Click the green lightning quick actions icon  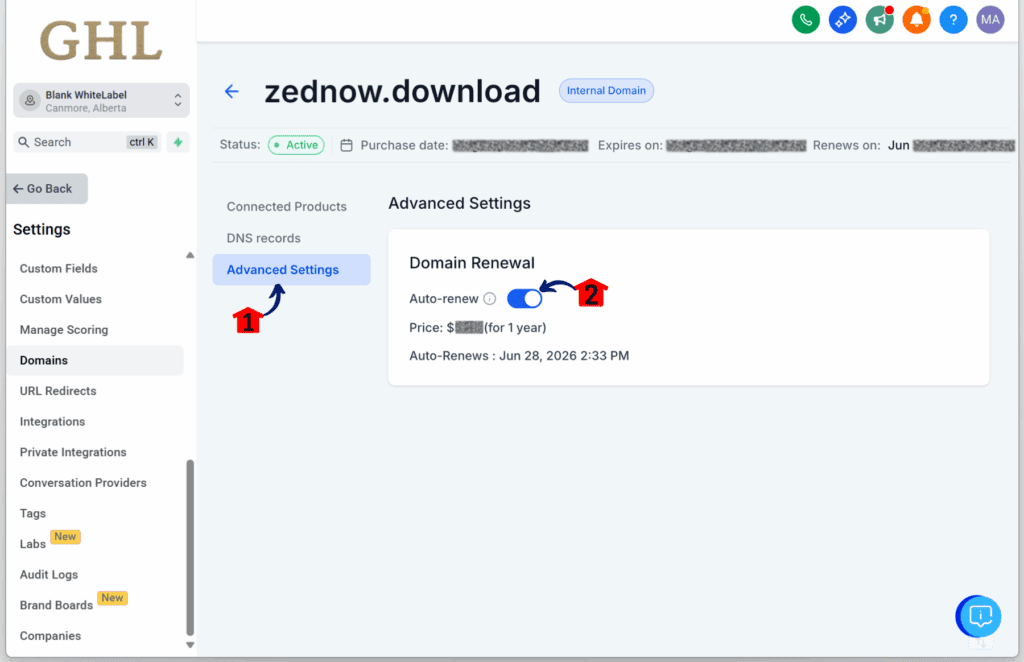pos(178,142)
